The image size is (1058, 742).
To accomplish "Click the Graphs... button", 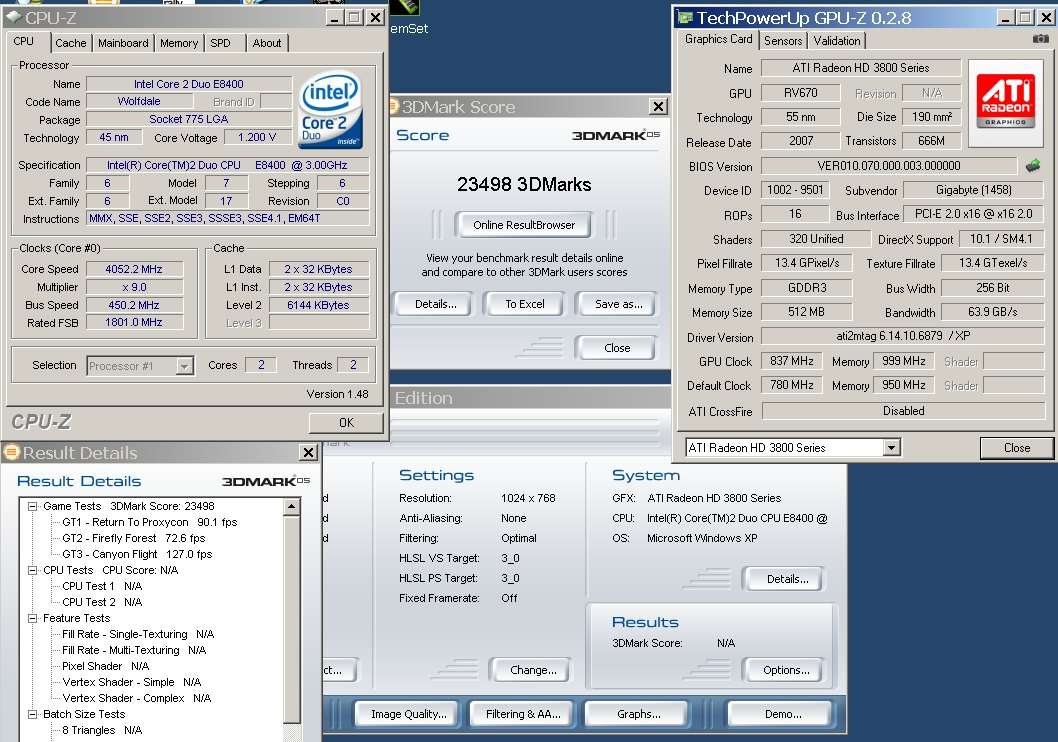I will point(638,714).
